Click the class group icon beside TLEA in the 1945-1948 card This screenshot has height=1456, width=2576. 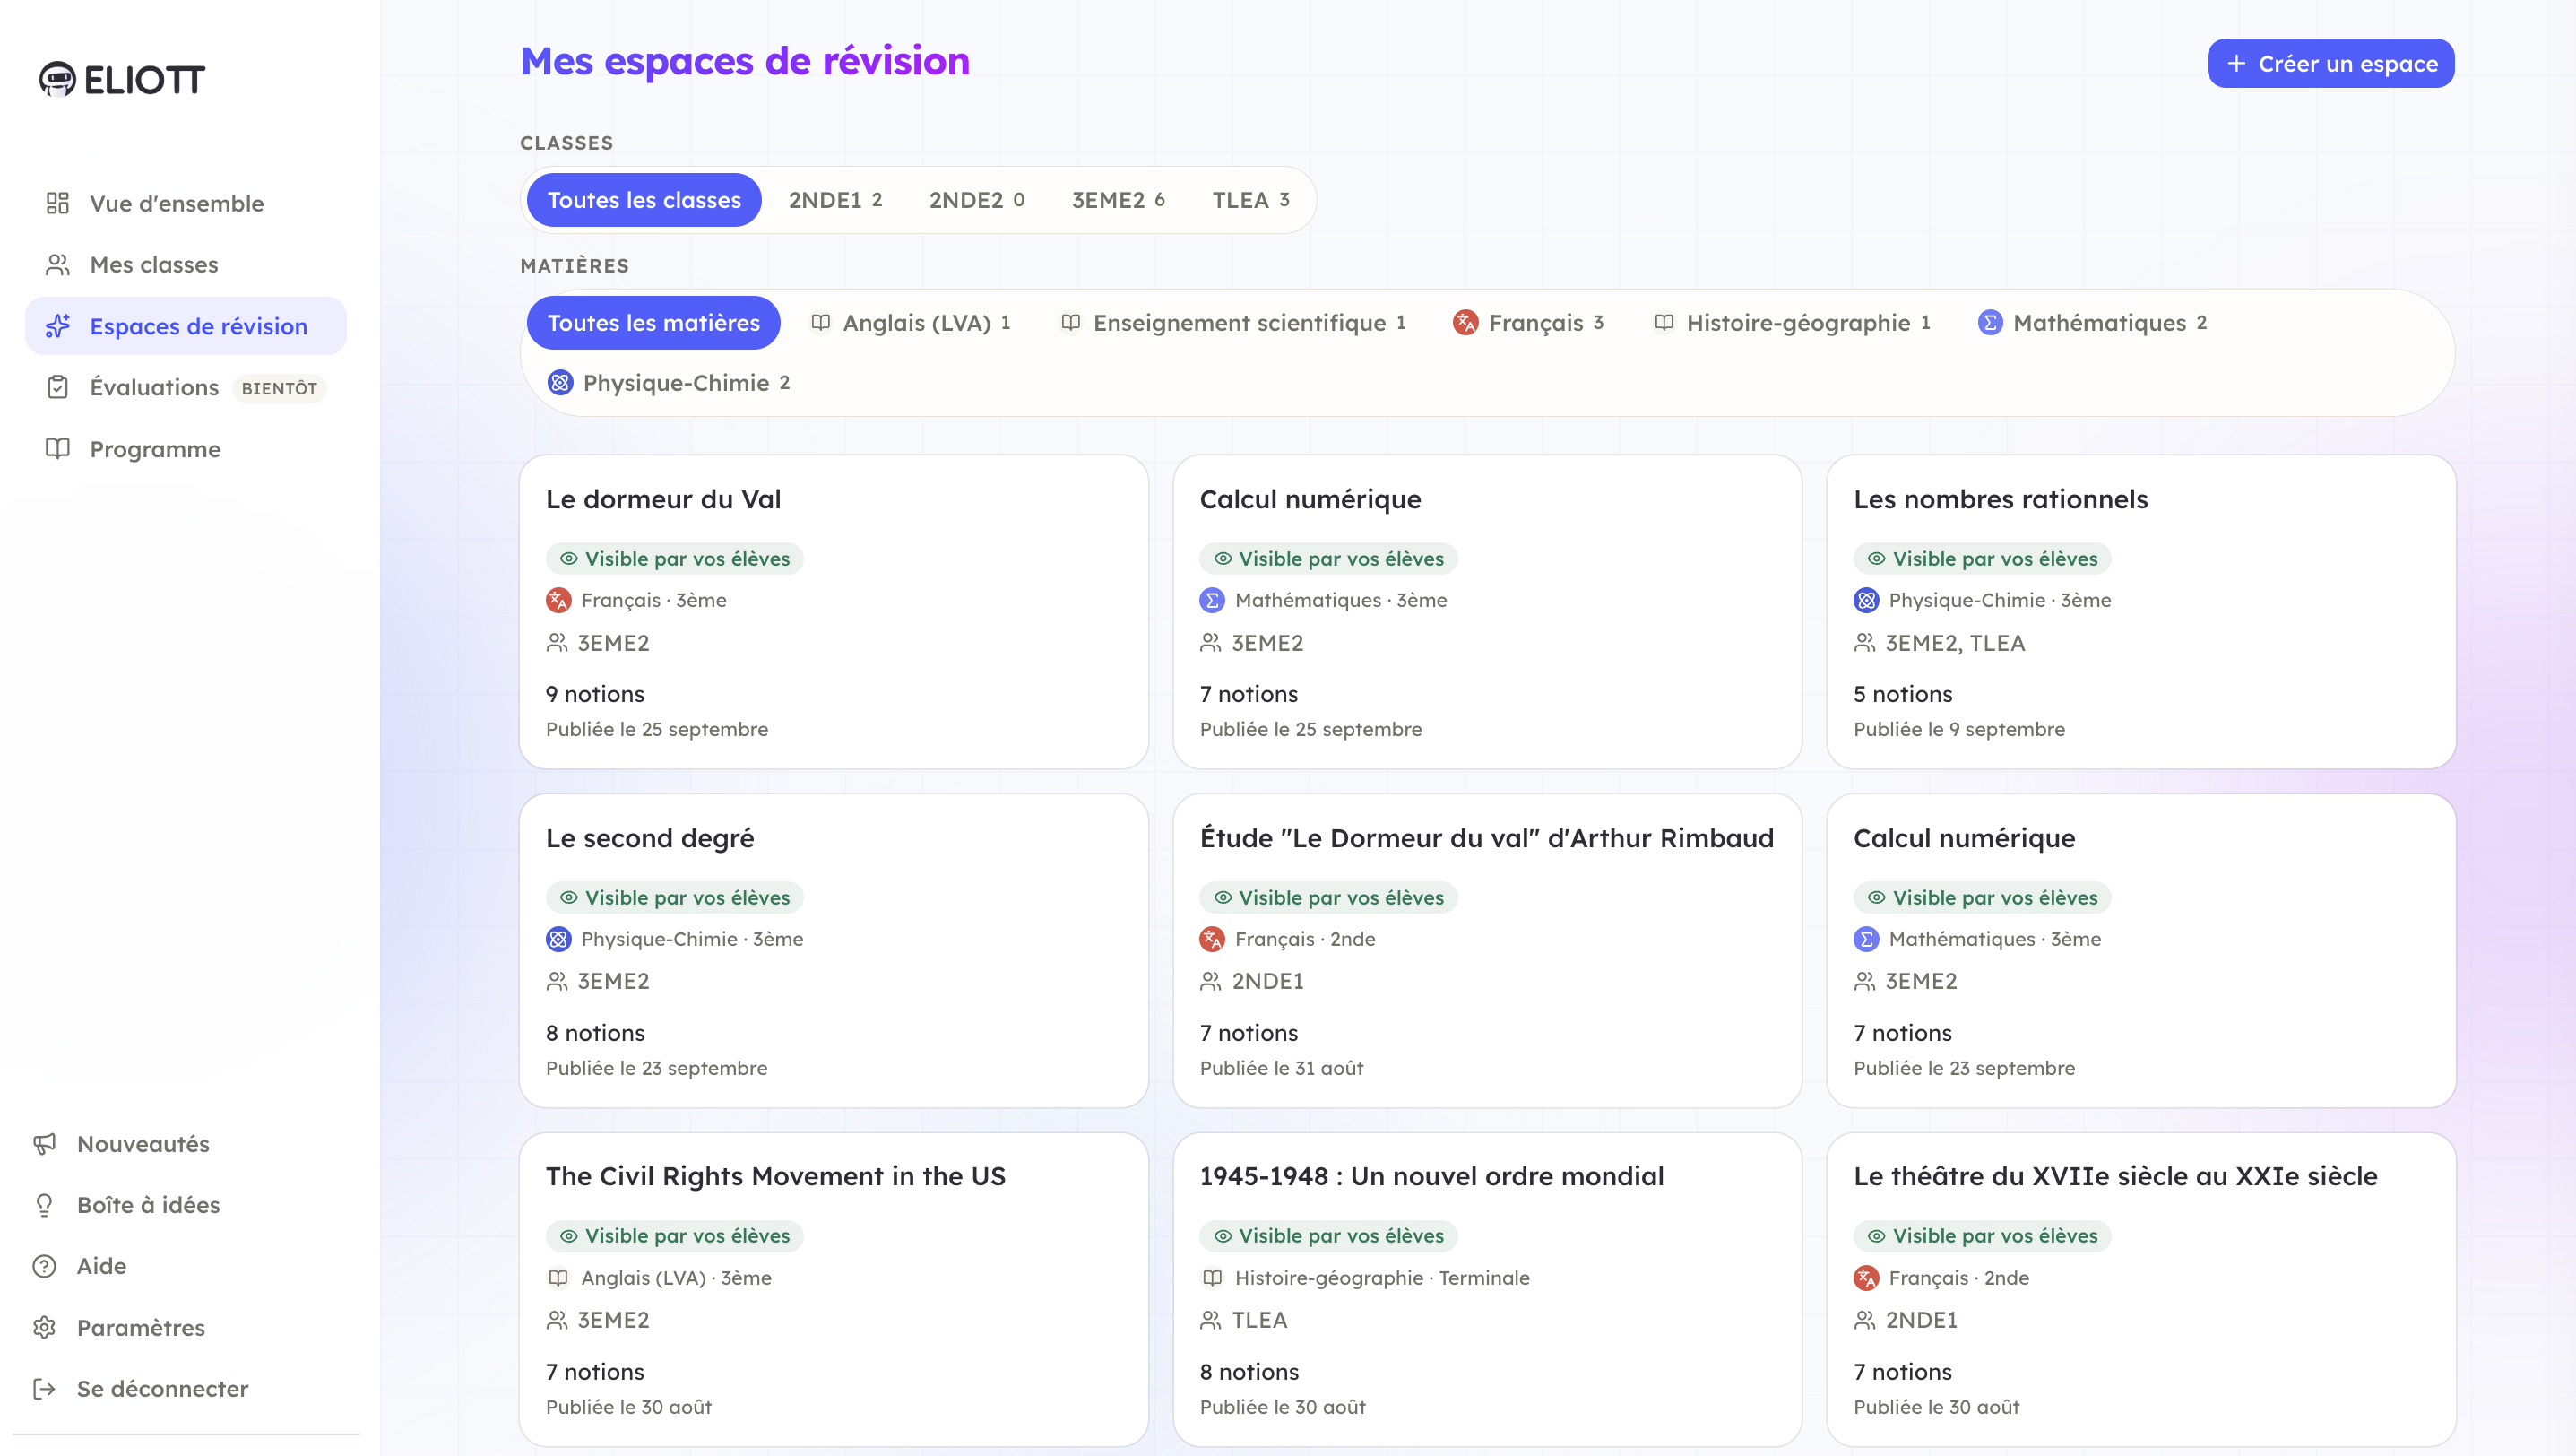coord(1211,1320)
